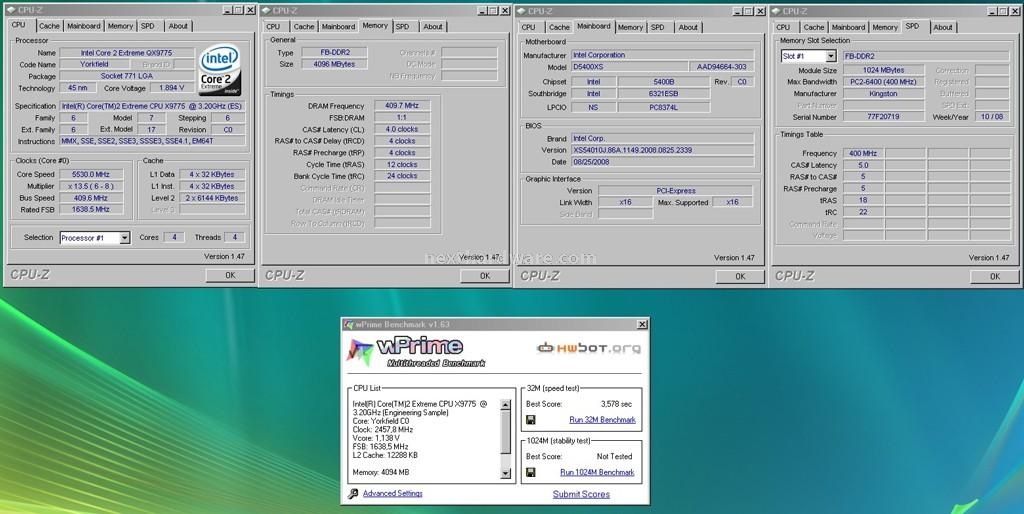This screenshot has width=1024, height=514.
Task: Open the Processor #1 selection dropdown
Action: click(125, 238)
